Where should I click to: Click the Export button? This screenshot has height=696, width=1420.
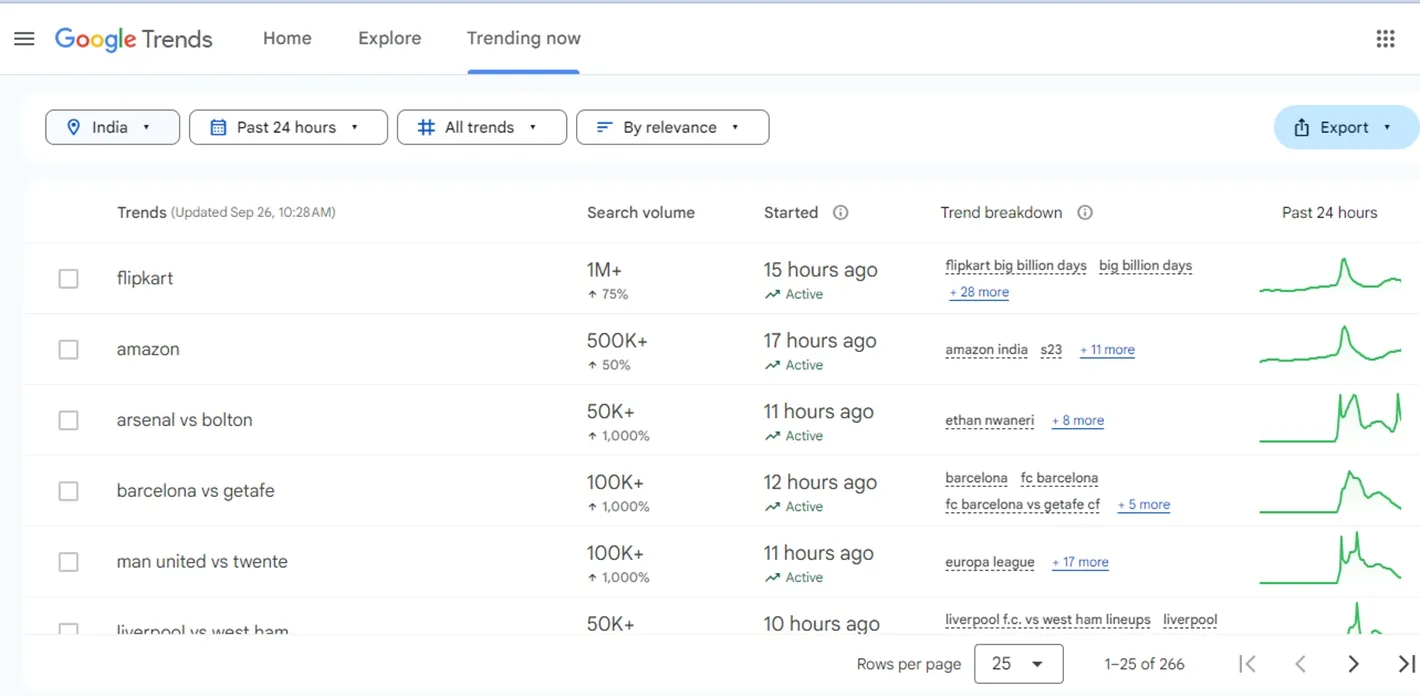point(1344,127)
